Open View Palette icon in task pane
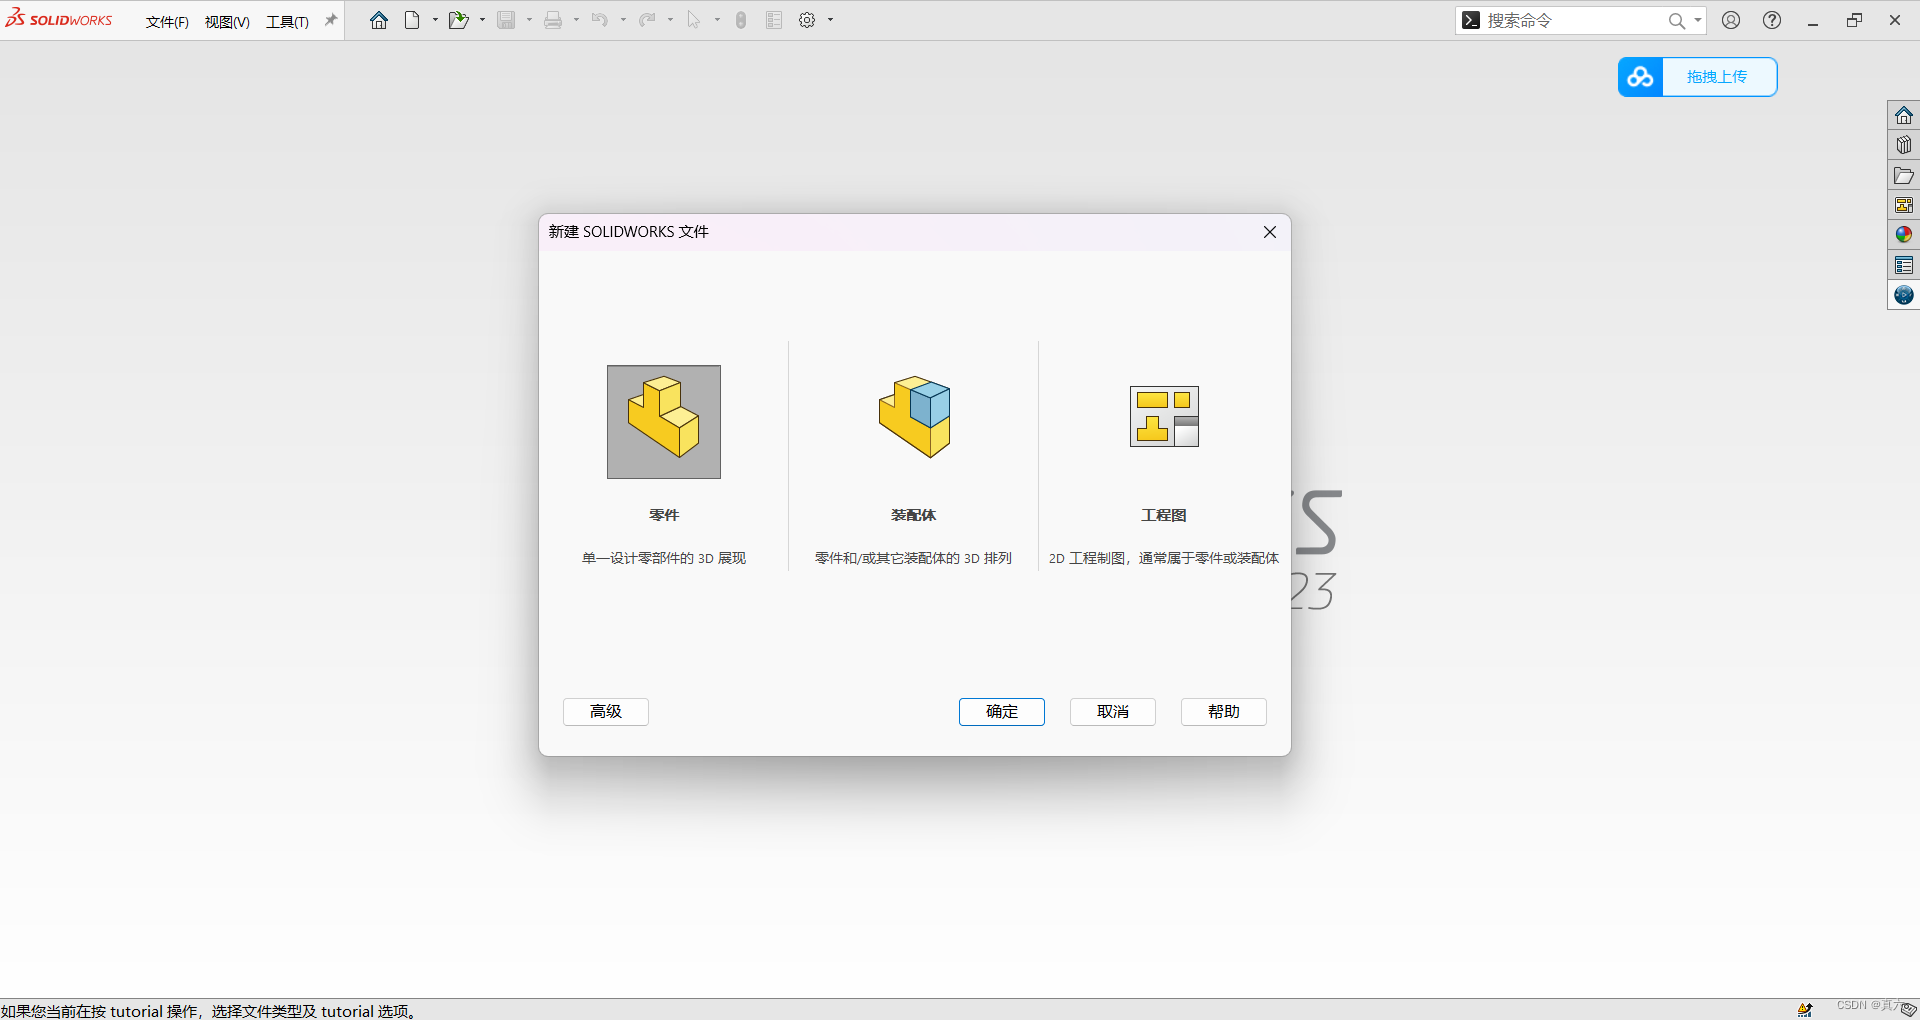 [1904, 205]
